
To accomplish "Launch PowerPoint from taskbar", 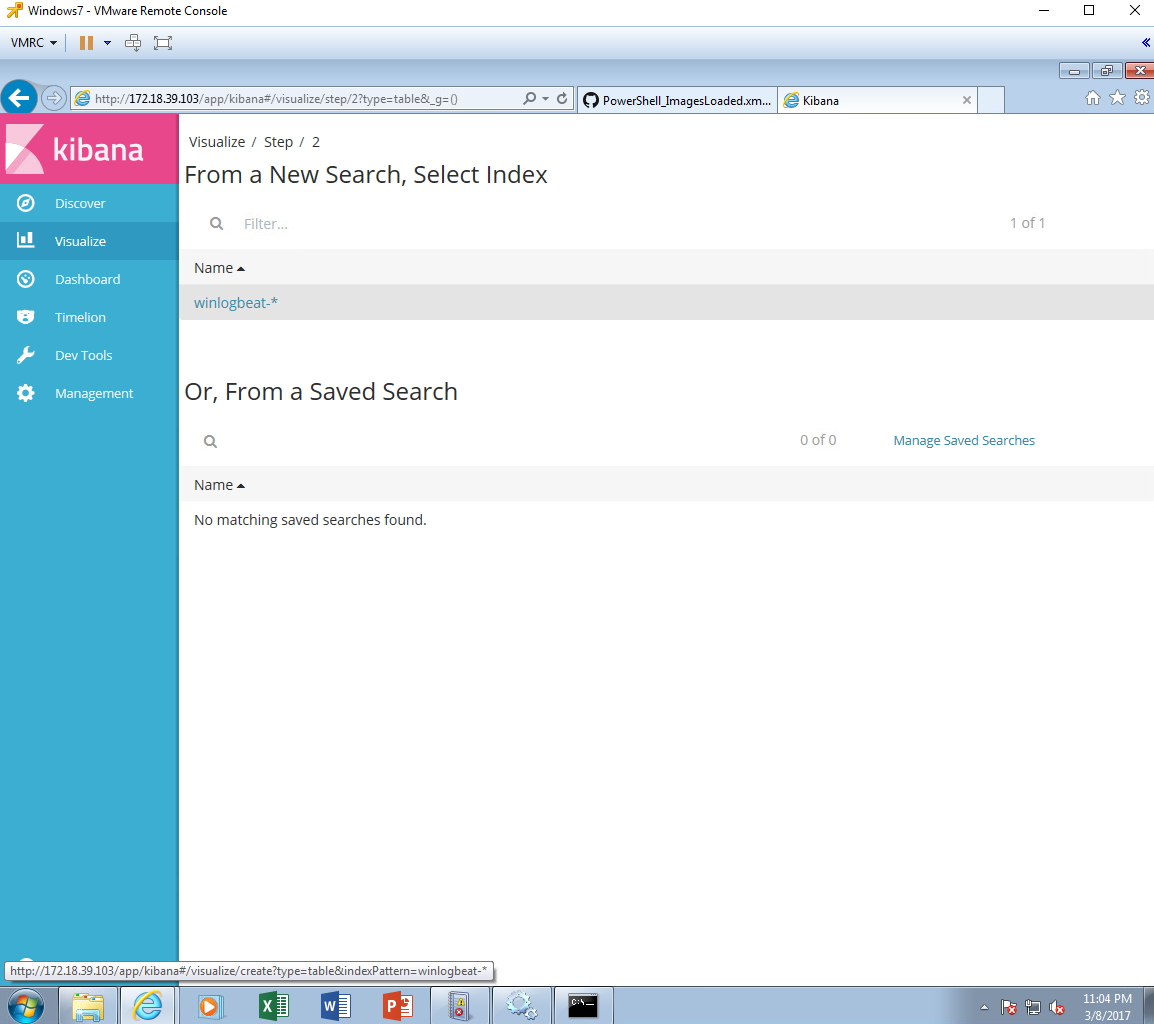I will (x=397, y=1006).
